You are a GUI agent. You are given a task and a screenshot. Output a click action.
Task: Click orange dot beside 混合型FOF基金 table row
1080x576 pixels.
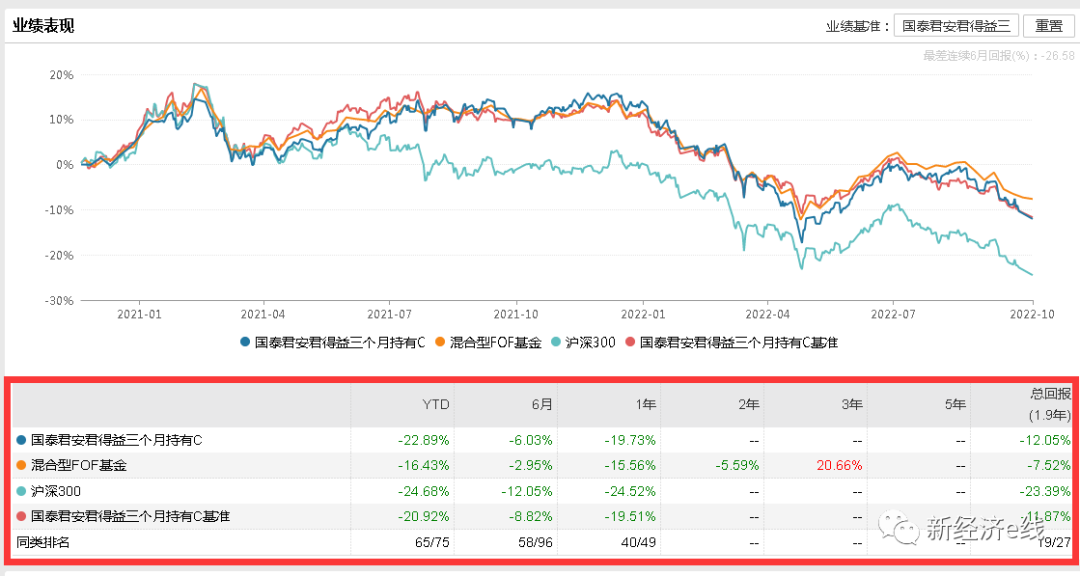[21, 465]
